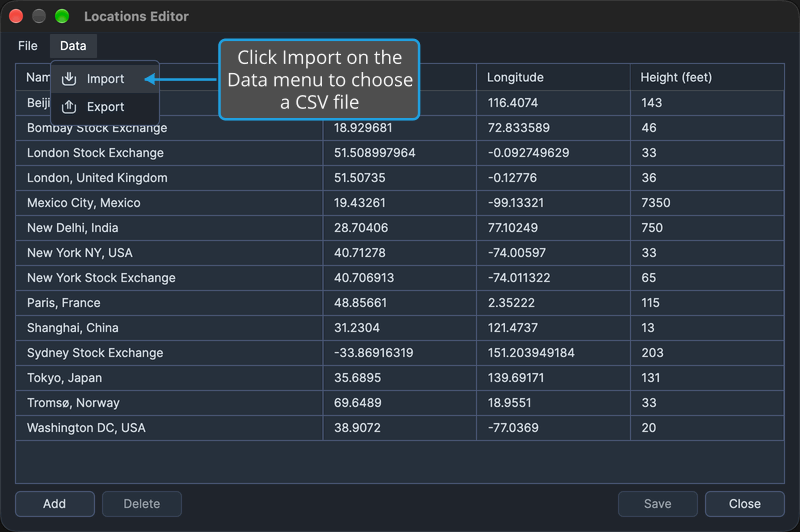Image resolution: width=800 pixels, height=532 pixels.
Task: Click latitude value 38.9072
Action: pos(357,428)
